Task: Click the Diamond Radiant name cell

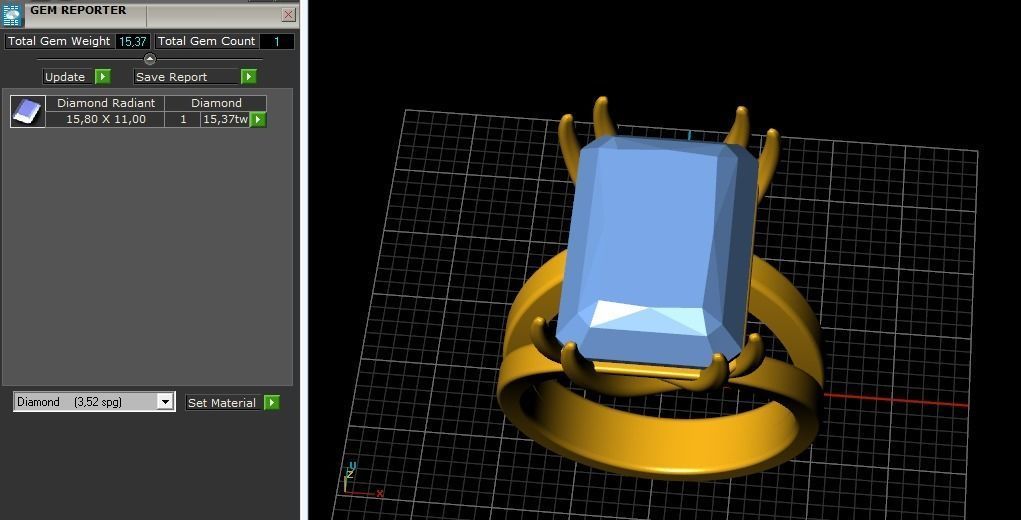Action: point(105,103)
